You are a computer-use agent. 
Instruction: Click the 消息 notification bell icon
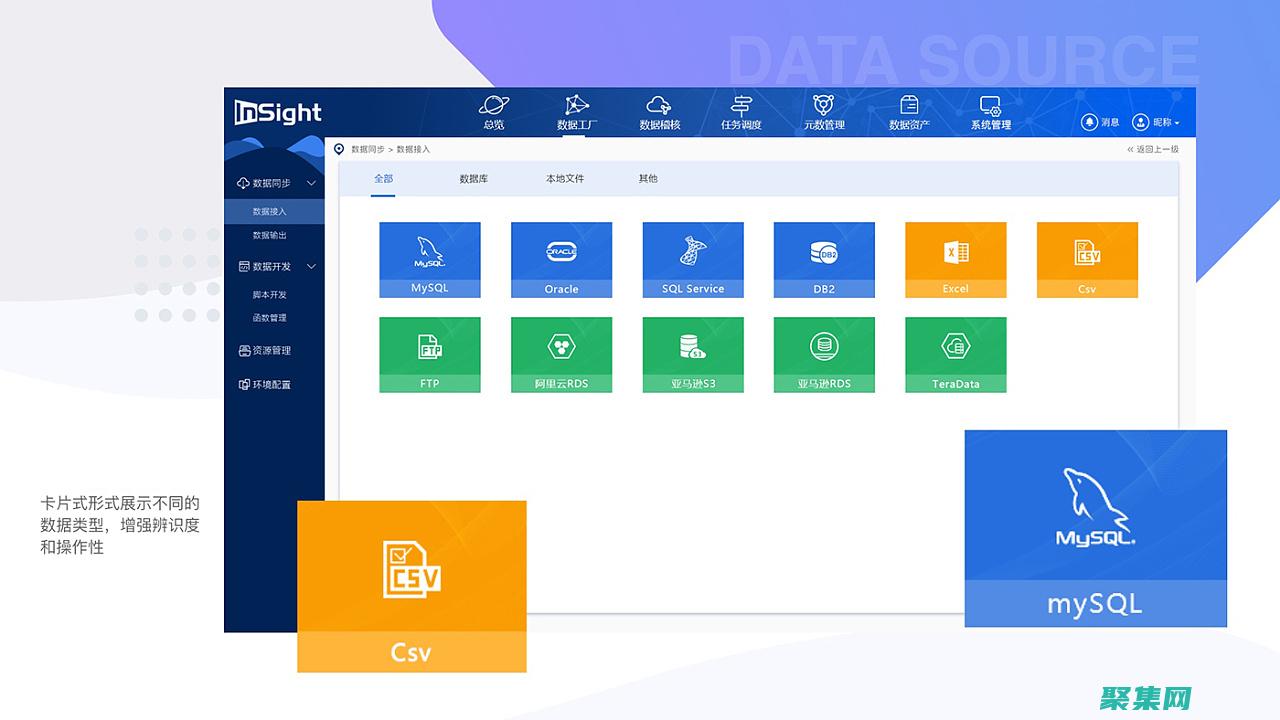pos(1090,122)
